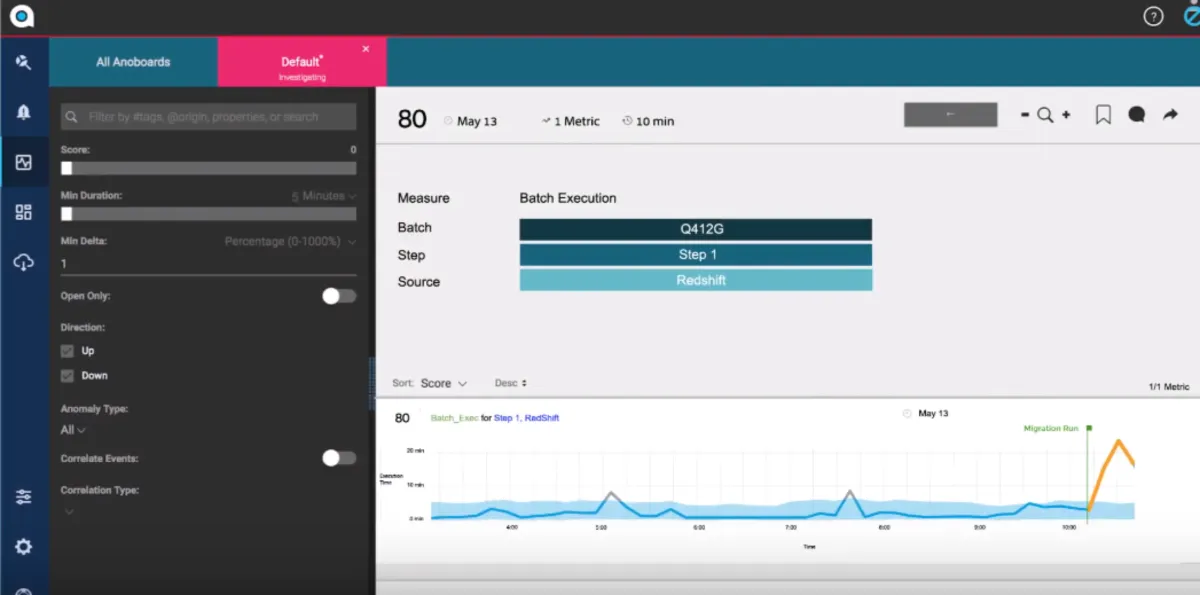1200x595 pixels.
Task: Click the Batch_Exec metric name
Action: pyautogui.click(x=454, y=418)
